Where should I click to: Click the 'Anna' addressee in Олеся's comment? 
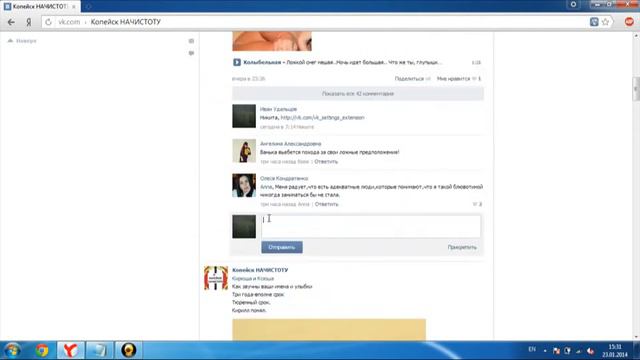point(266,187)
